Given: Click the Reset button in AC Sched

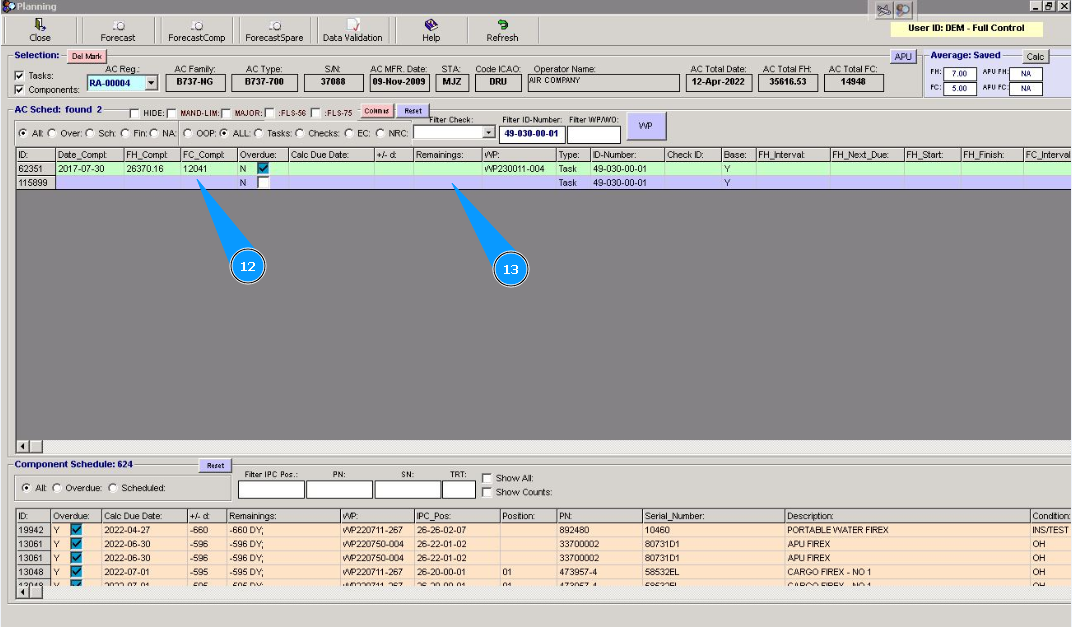Looking at the screenshot, I should (x=413, y=111).
